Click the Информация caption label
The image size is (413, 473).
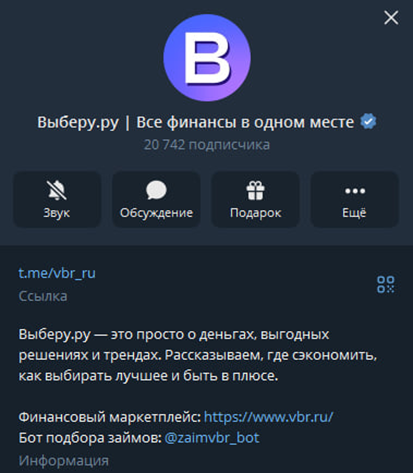[64, 461]
